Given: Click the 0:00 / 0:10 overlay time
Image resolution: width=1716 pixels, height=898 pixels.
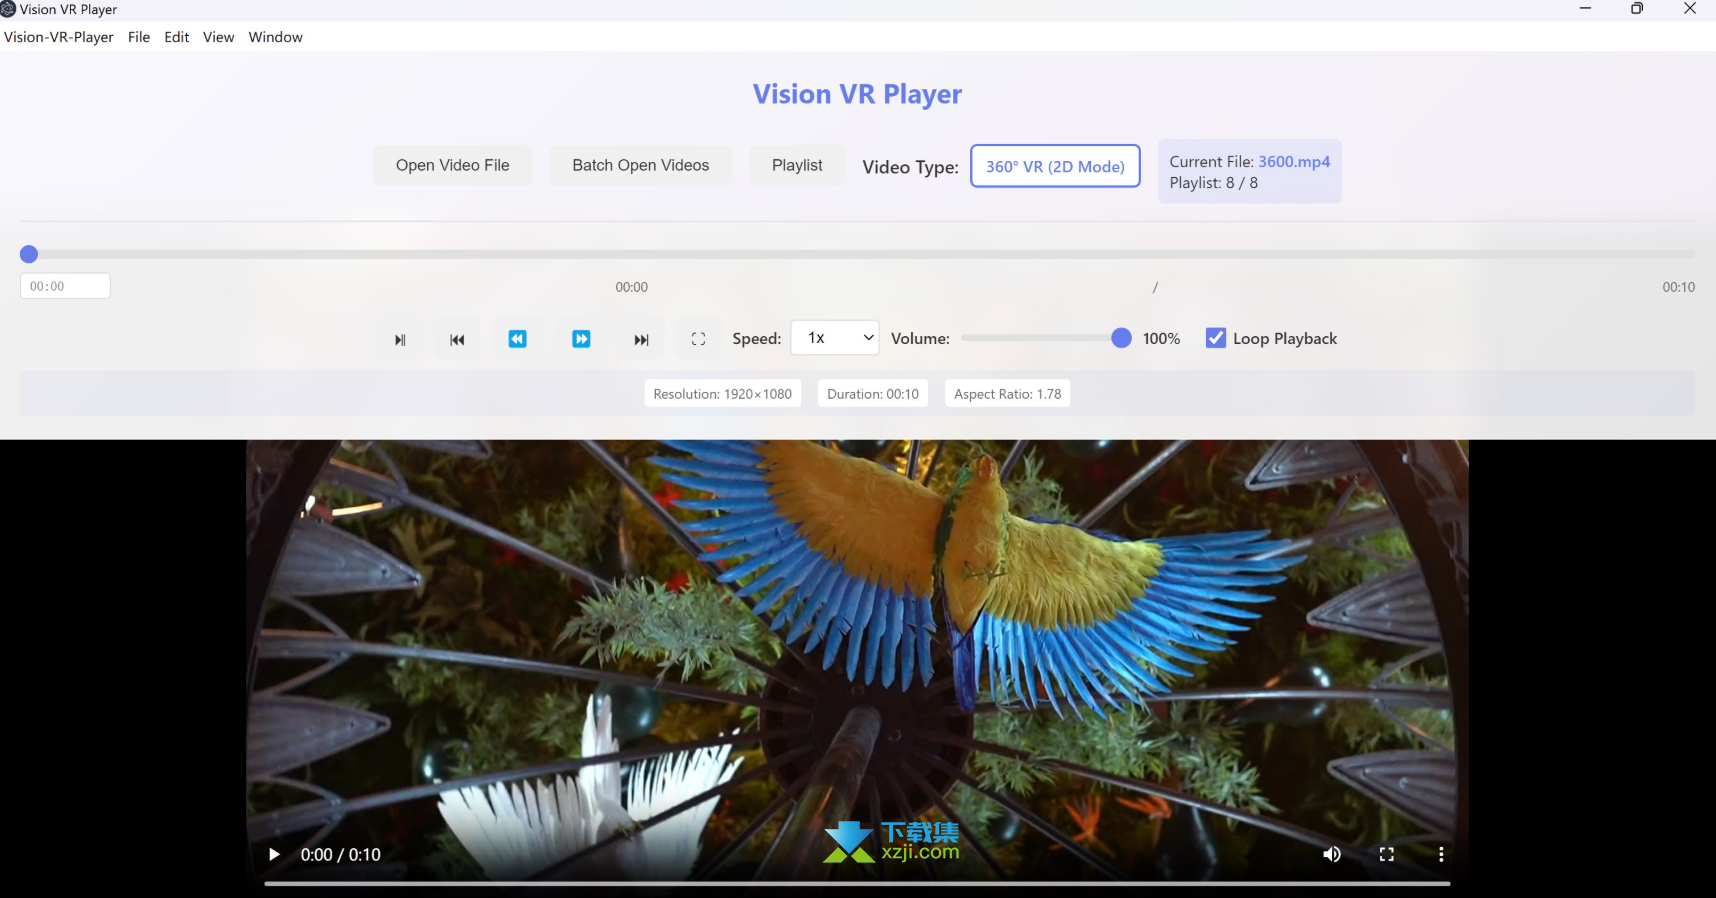Looking at the screenshot, I should point(341,855).
